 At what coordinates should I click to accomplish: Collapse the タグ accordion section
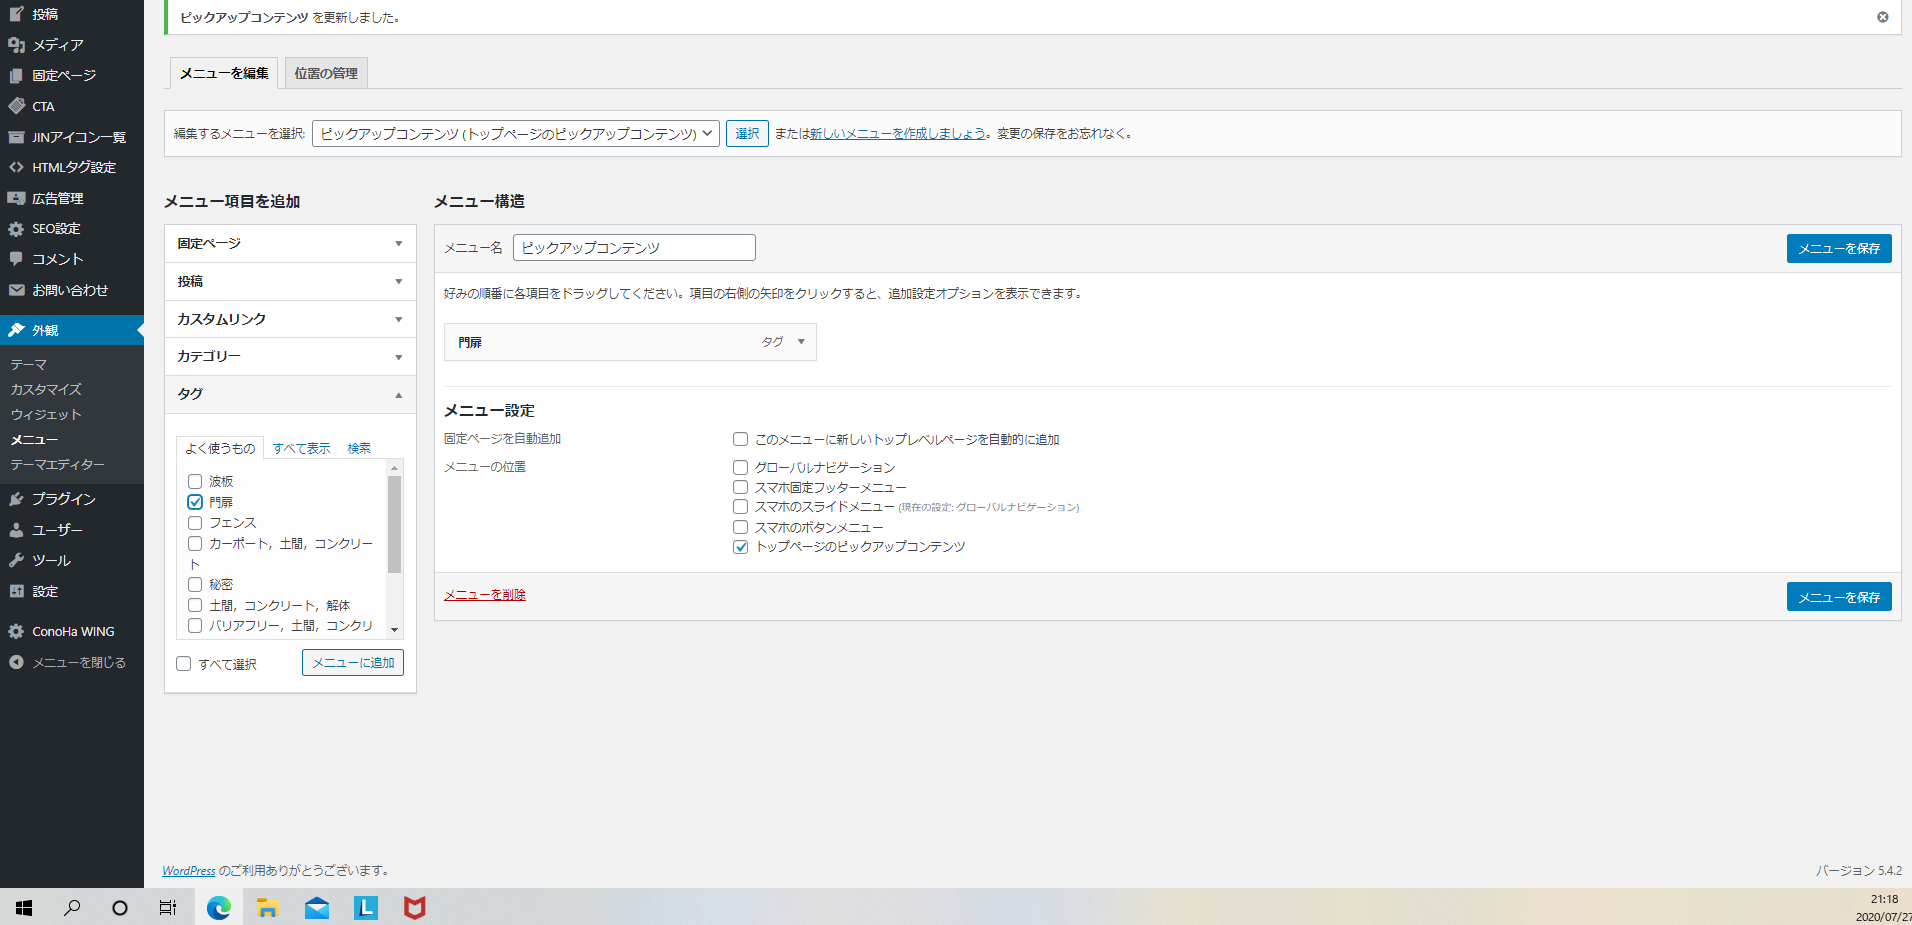tap(290, 394)
